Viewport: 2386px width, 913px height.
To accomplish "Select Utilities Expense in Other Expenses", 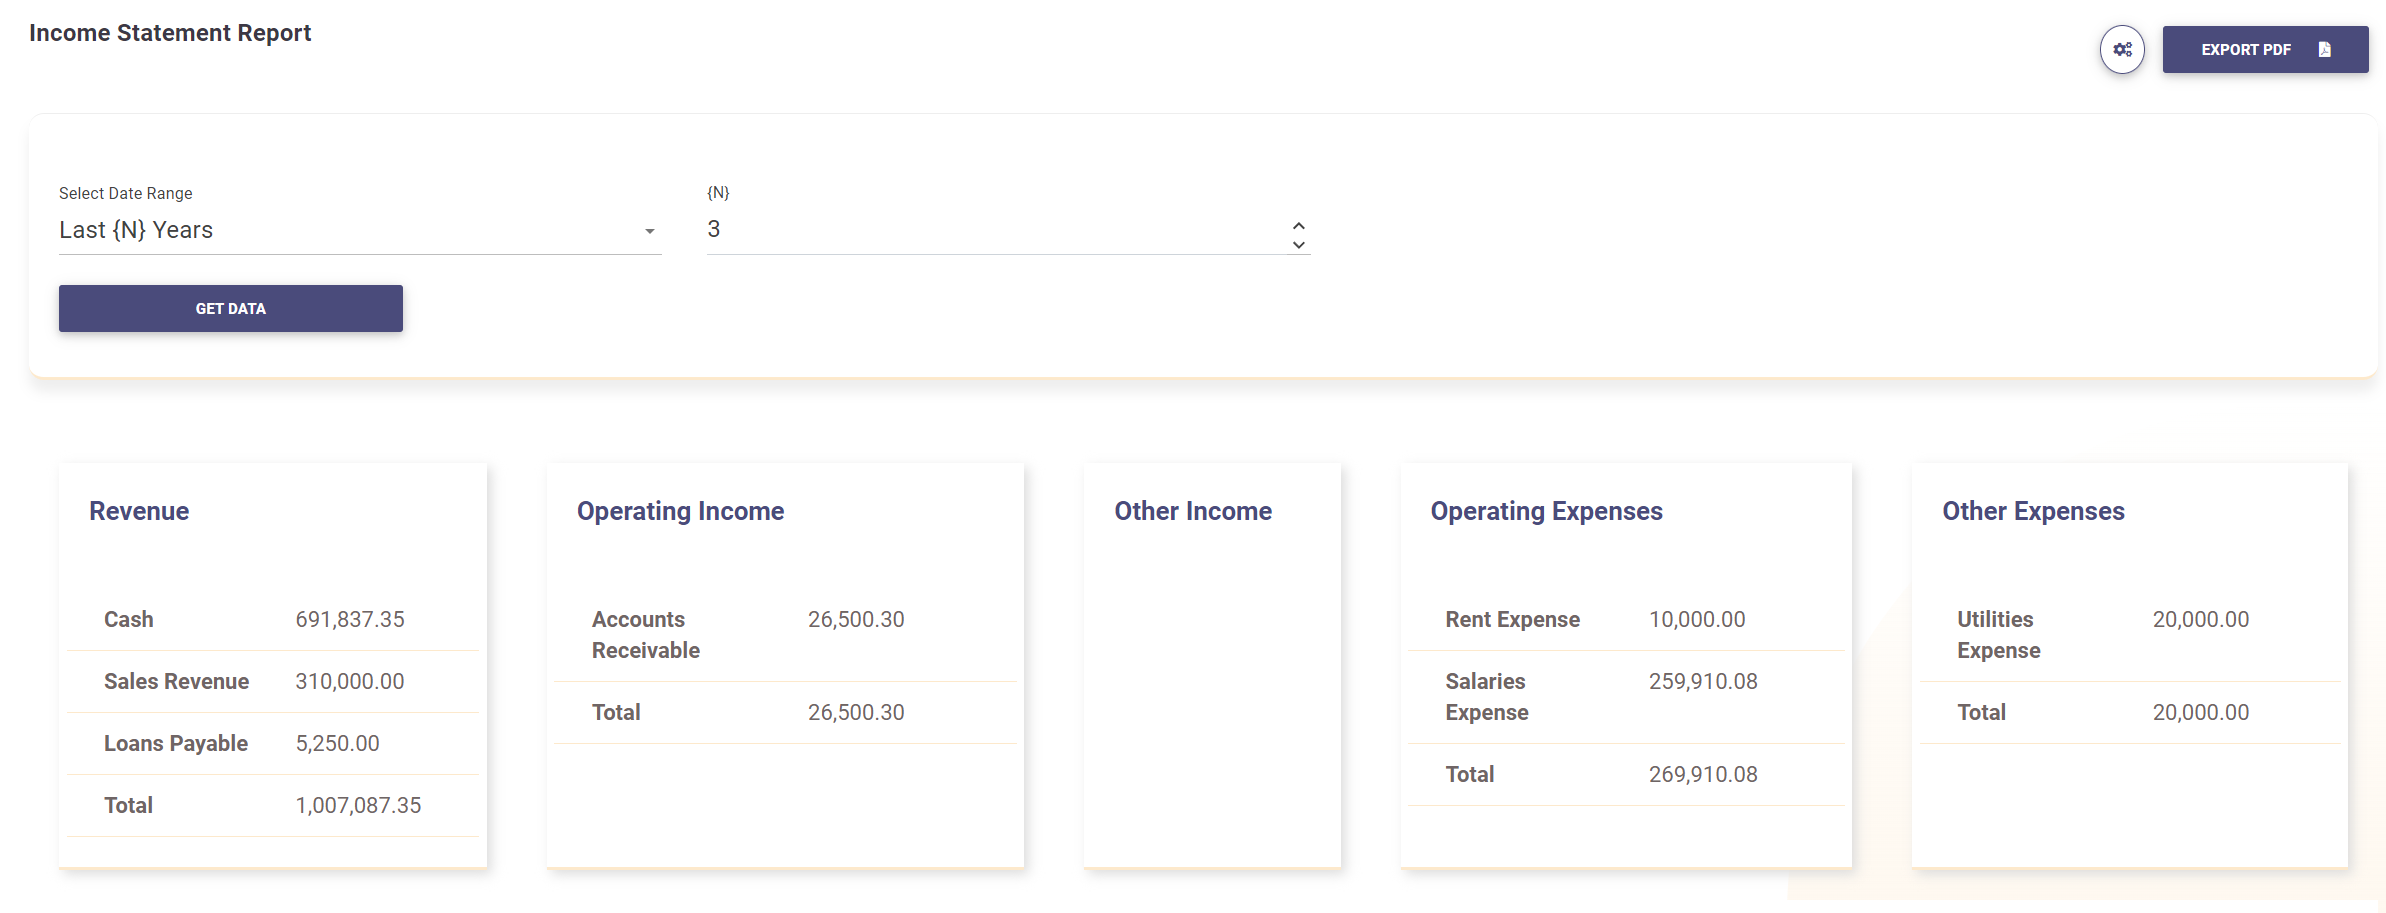I will point(1998,635).
